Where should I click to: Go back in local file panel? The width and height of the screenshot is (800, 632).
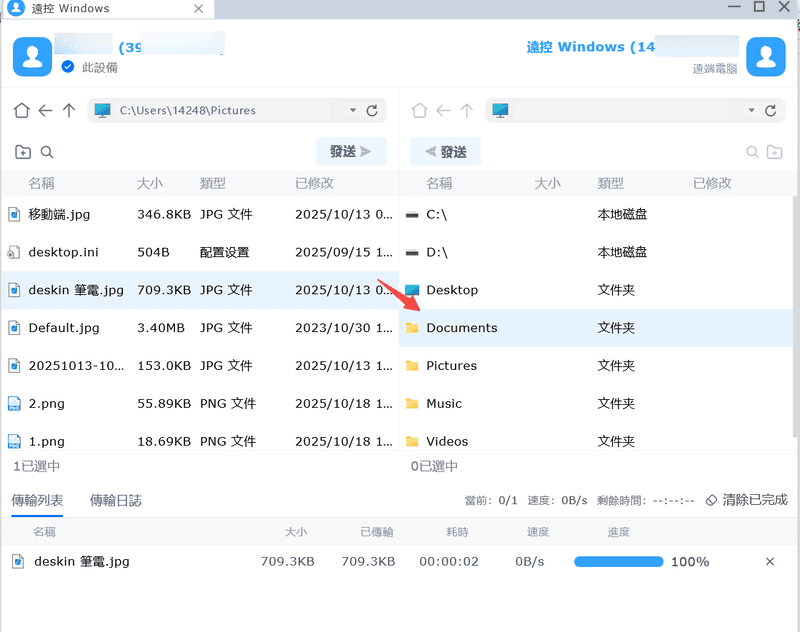click(x=45, y=110)
